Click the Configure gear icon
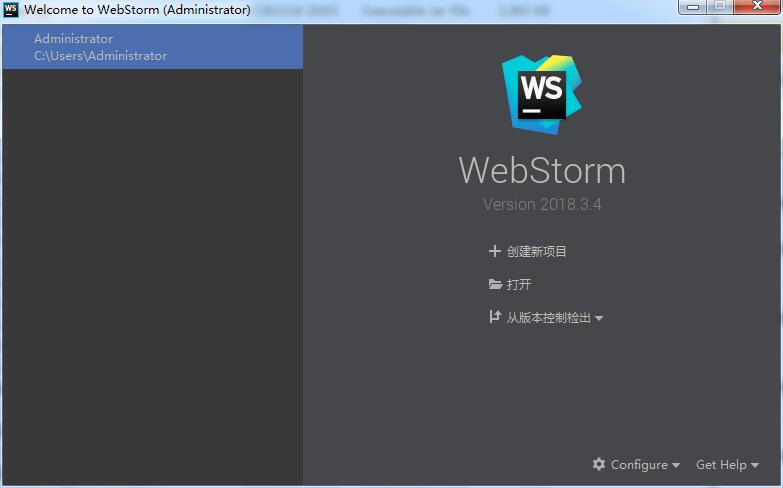The image size is (783, 488). 599,464
